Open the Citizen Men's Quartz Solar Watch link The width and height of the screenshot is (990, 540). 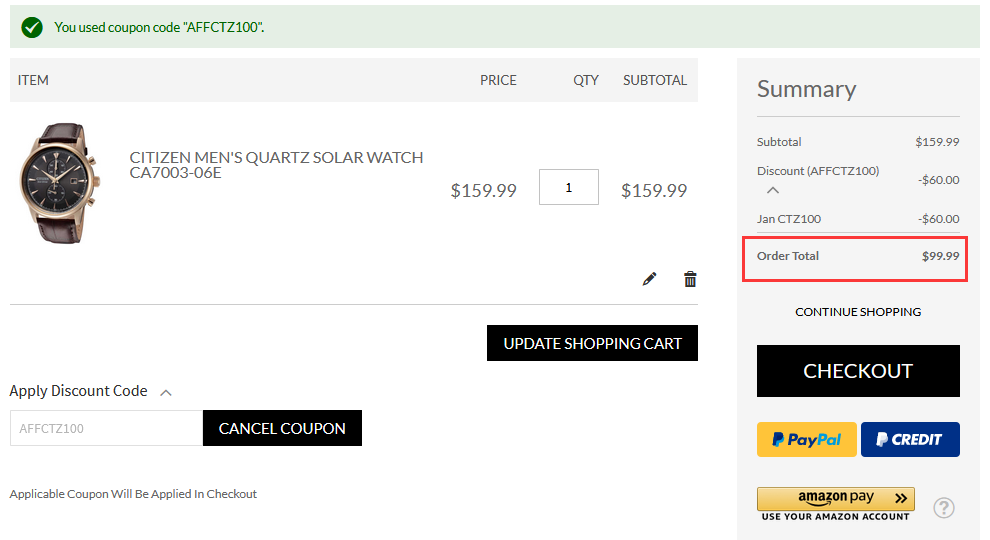[x=276, y=165]
